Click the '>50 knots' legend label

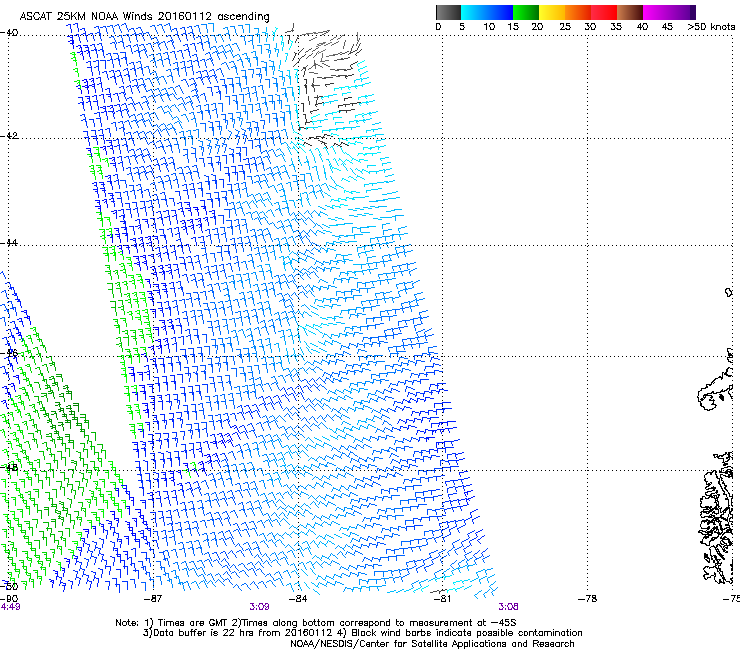tap(711, 27)
